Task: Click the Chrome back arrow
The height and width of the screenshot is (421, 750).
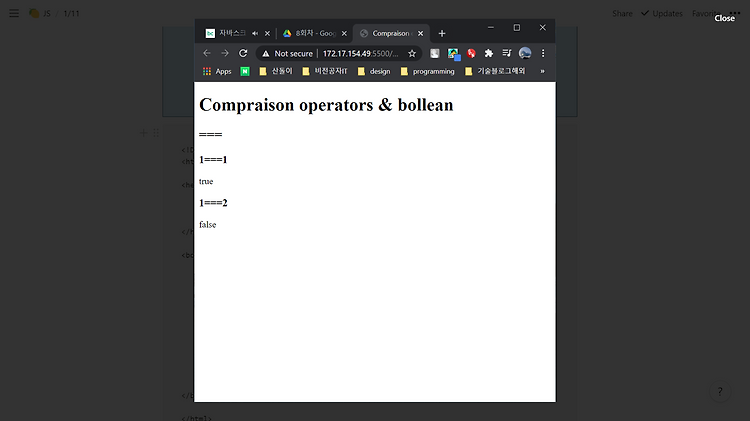Action: click(x=207, y=53)
